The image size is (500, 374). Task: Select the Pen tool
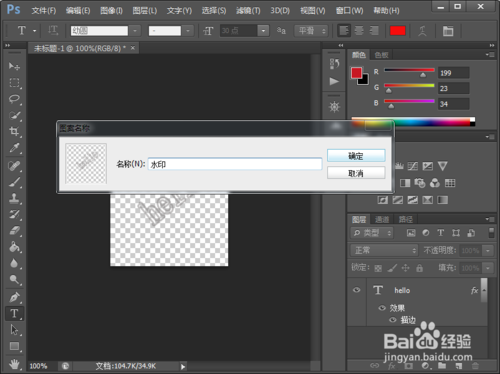point(14,297)
